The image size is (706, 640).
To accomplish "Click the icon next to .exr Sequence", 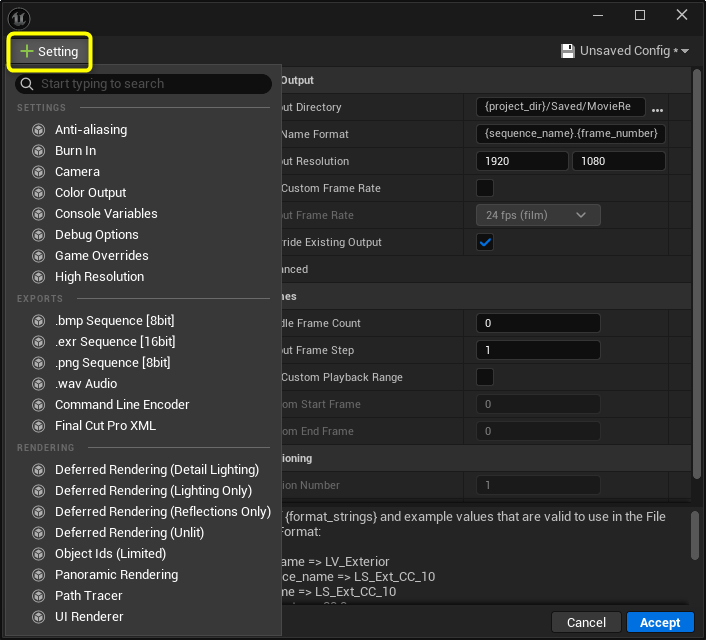I will pyautogui.click(x=39, y=342).
